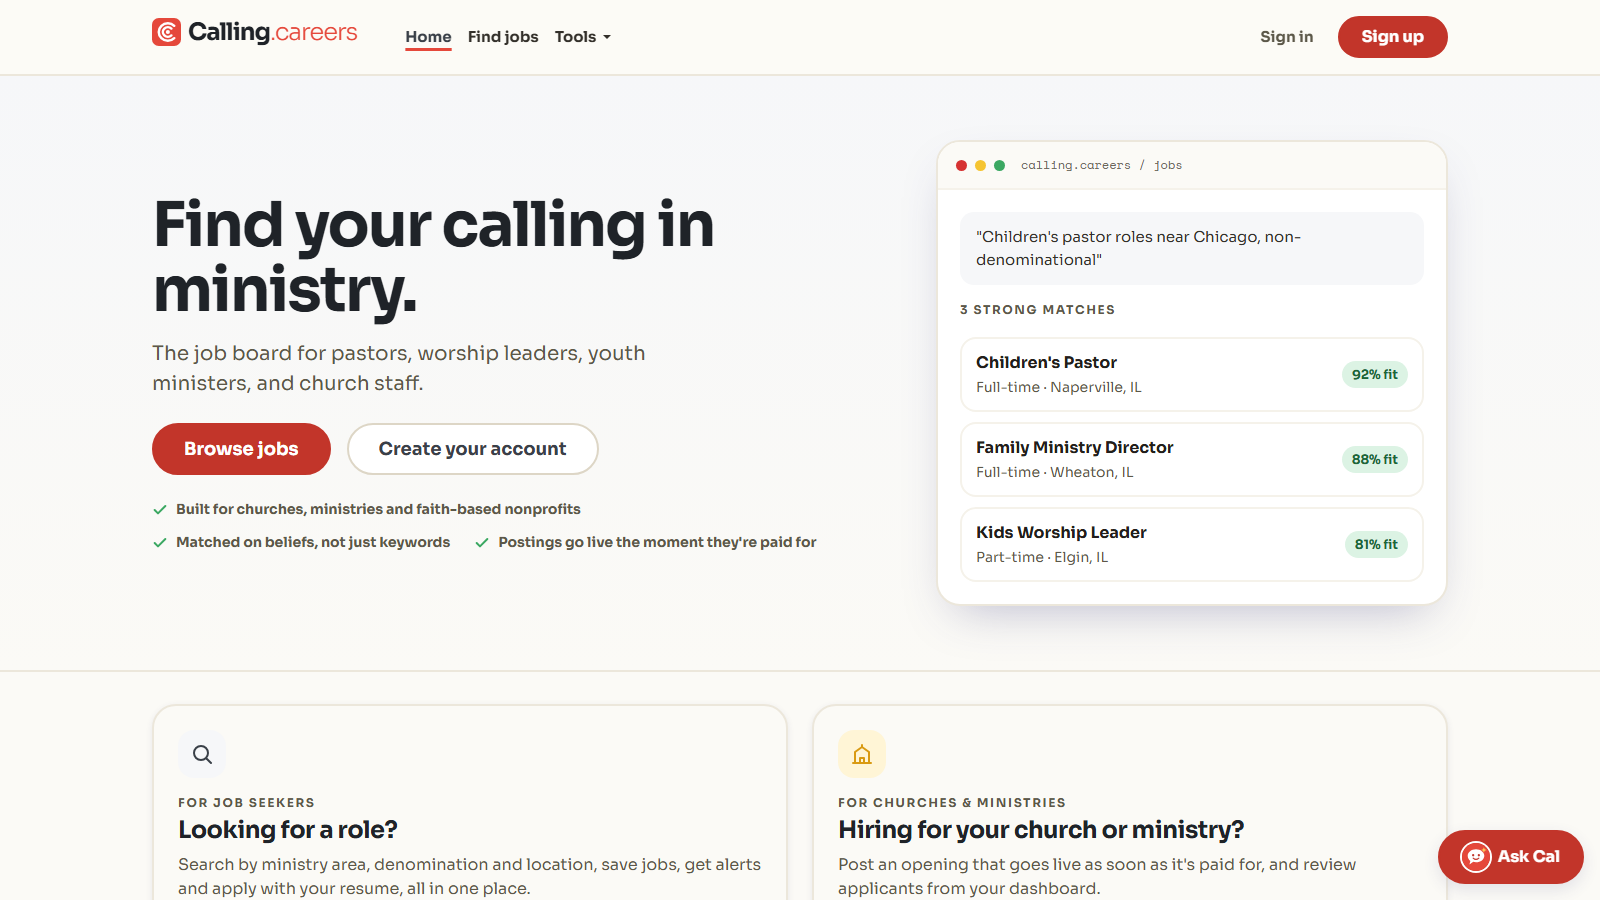Image resolution: width=1600 pixels, height=900 pixels.
Task: Click the FOR JOB SEEKERS label
Action: [246, 803]
